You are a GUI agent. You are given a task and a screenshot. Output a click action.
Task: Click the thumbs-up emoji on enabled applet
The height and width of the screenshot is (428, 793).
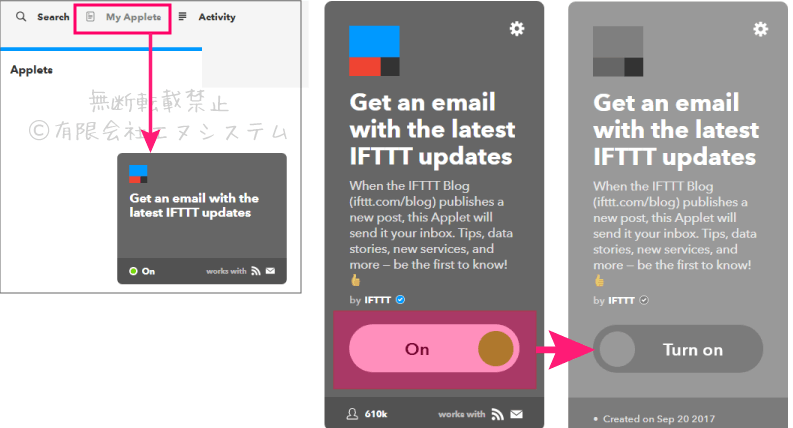pos(356,280)
